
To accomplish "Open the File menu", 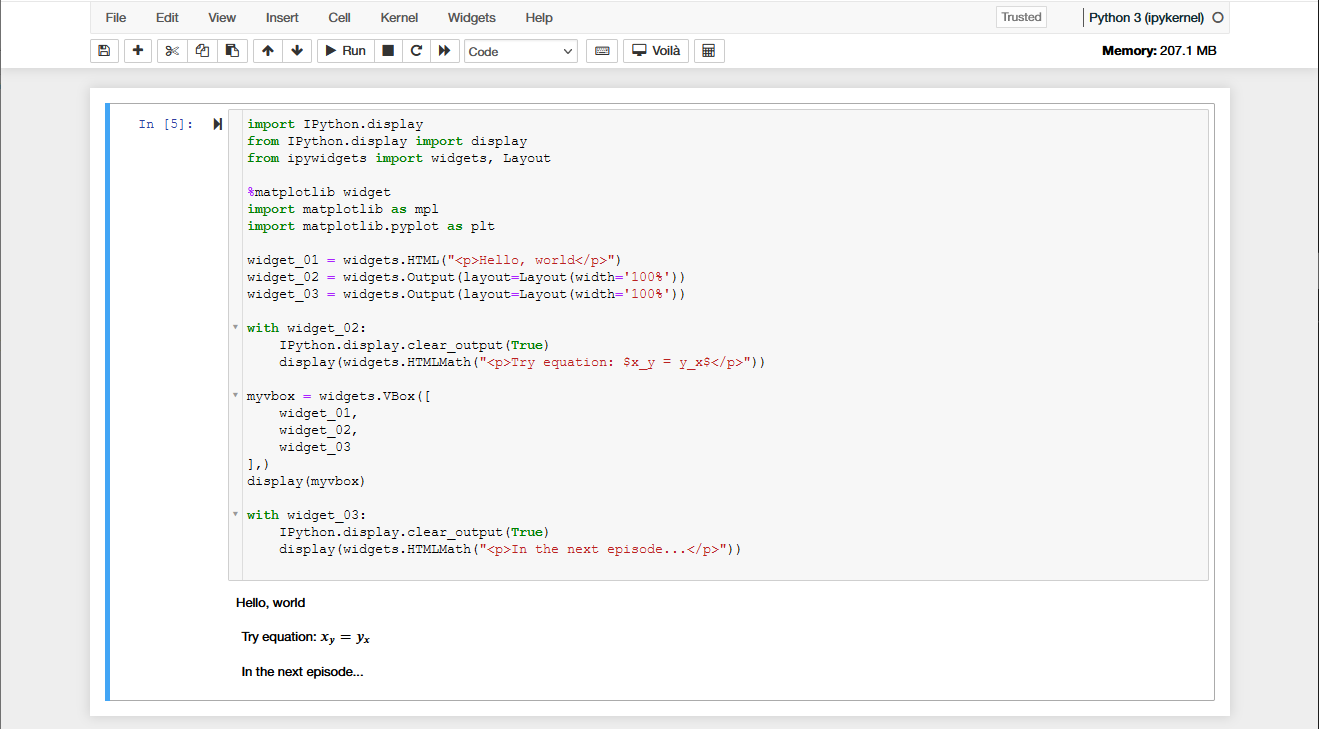I will click(x=116, y=18).
